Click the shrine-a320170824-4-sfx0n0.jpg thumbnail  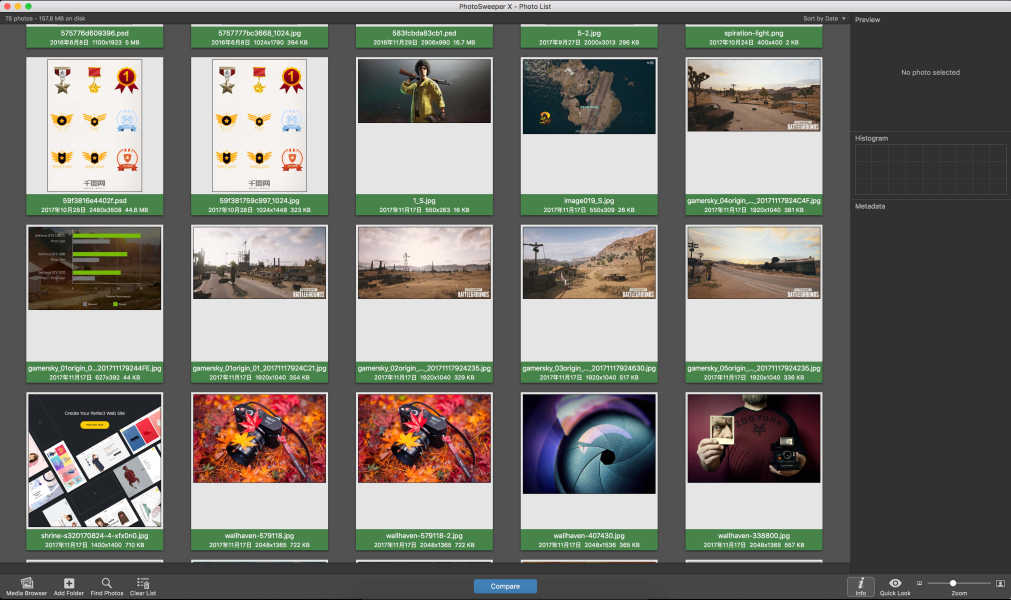(x=95, y=460)
